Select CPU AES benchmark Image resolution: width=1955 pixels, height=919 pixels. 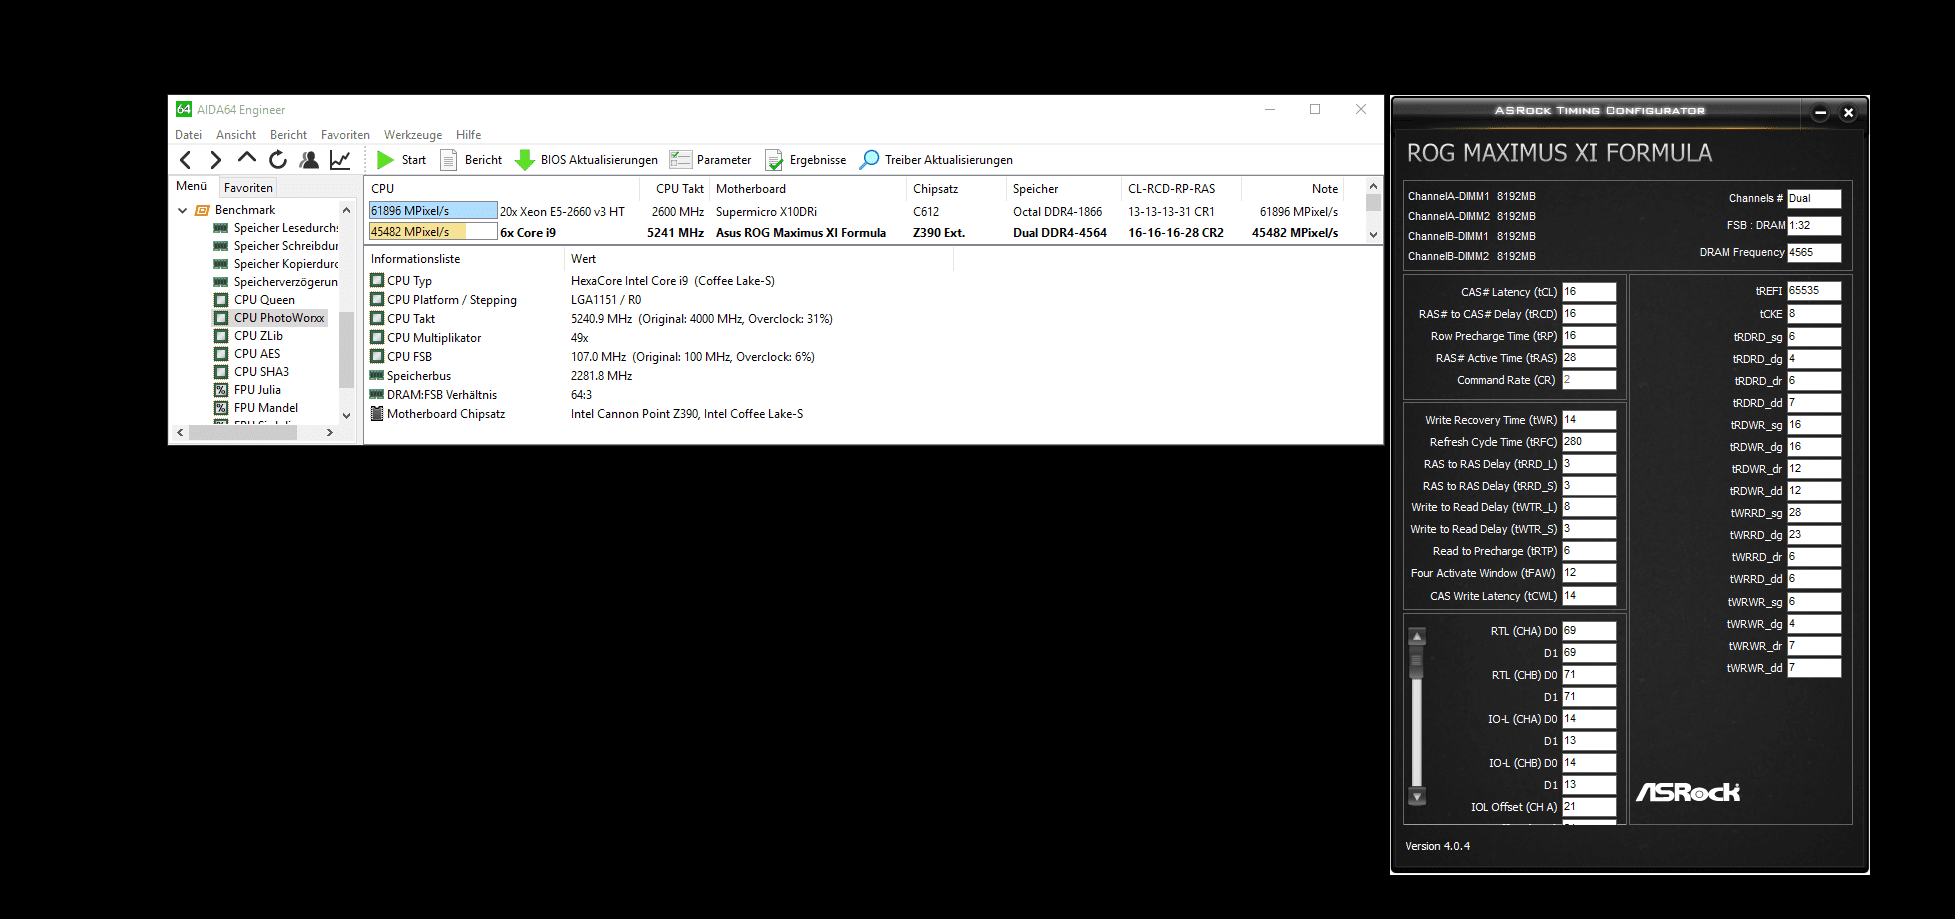pos(248,354)
